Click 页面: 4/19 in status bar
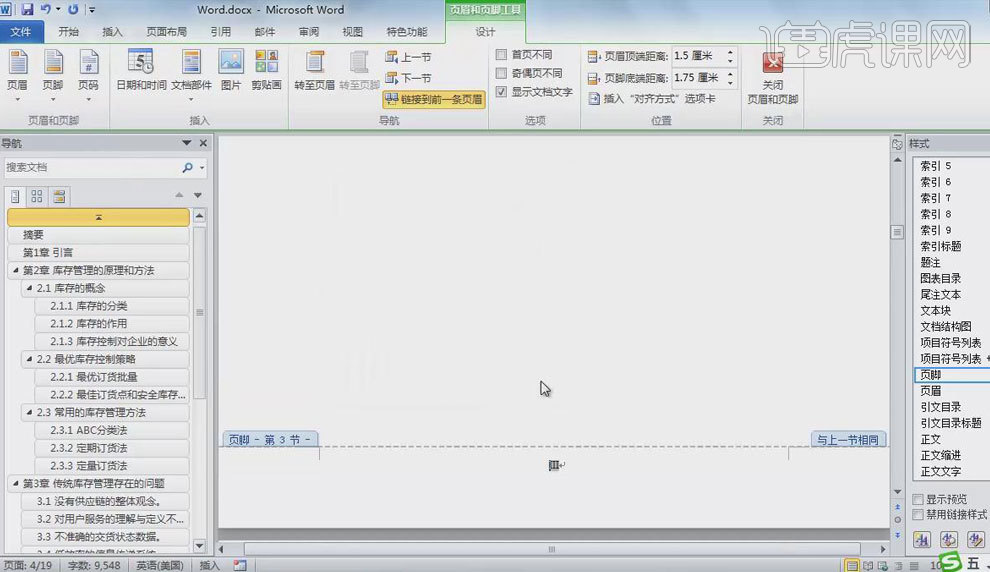The width and height of the screenshot is (990, 572). pyautogui.click(x=28, y=565)
